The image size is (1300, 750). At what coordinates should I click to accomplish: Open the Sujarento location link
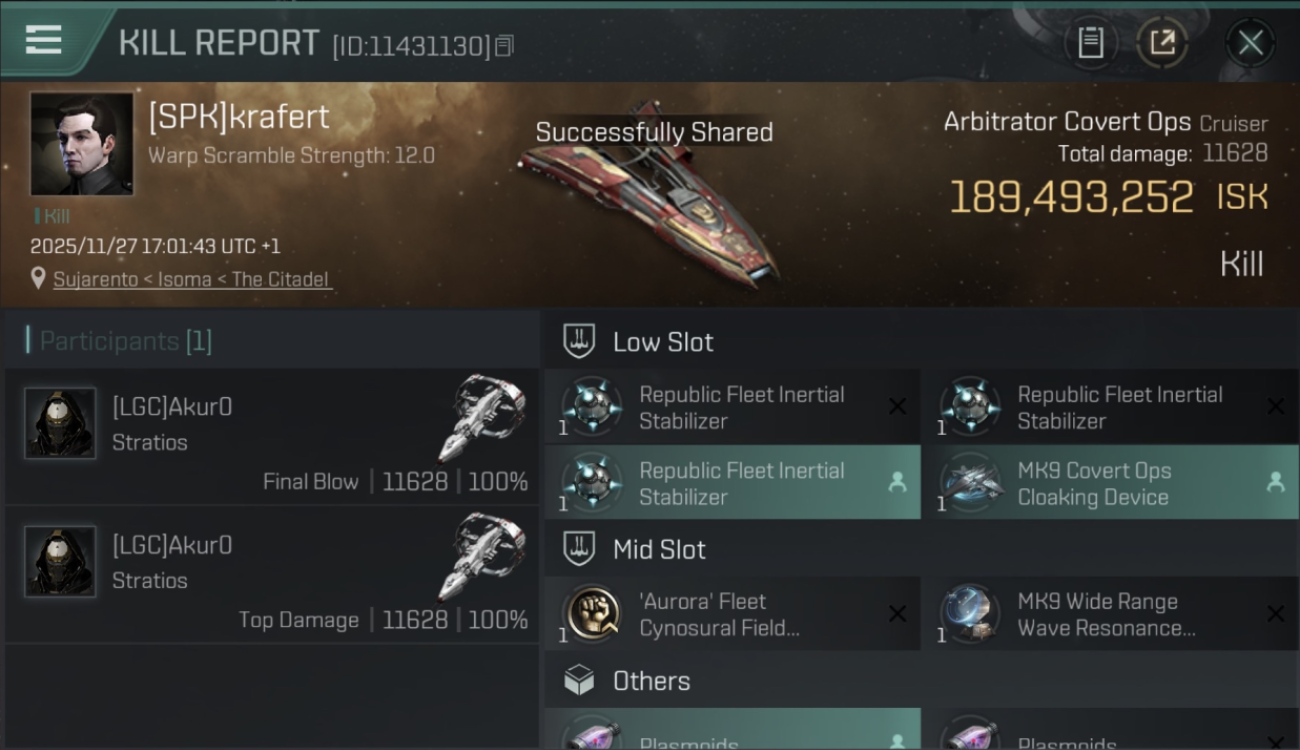191,279
